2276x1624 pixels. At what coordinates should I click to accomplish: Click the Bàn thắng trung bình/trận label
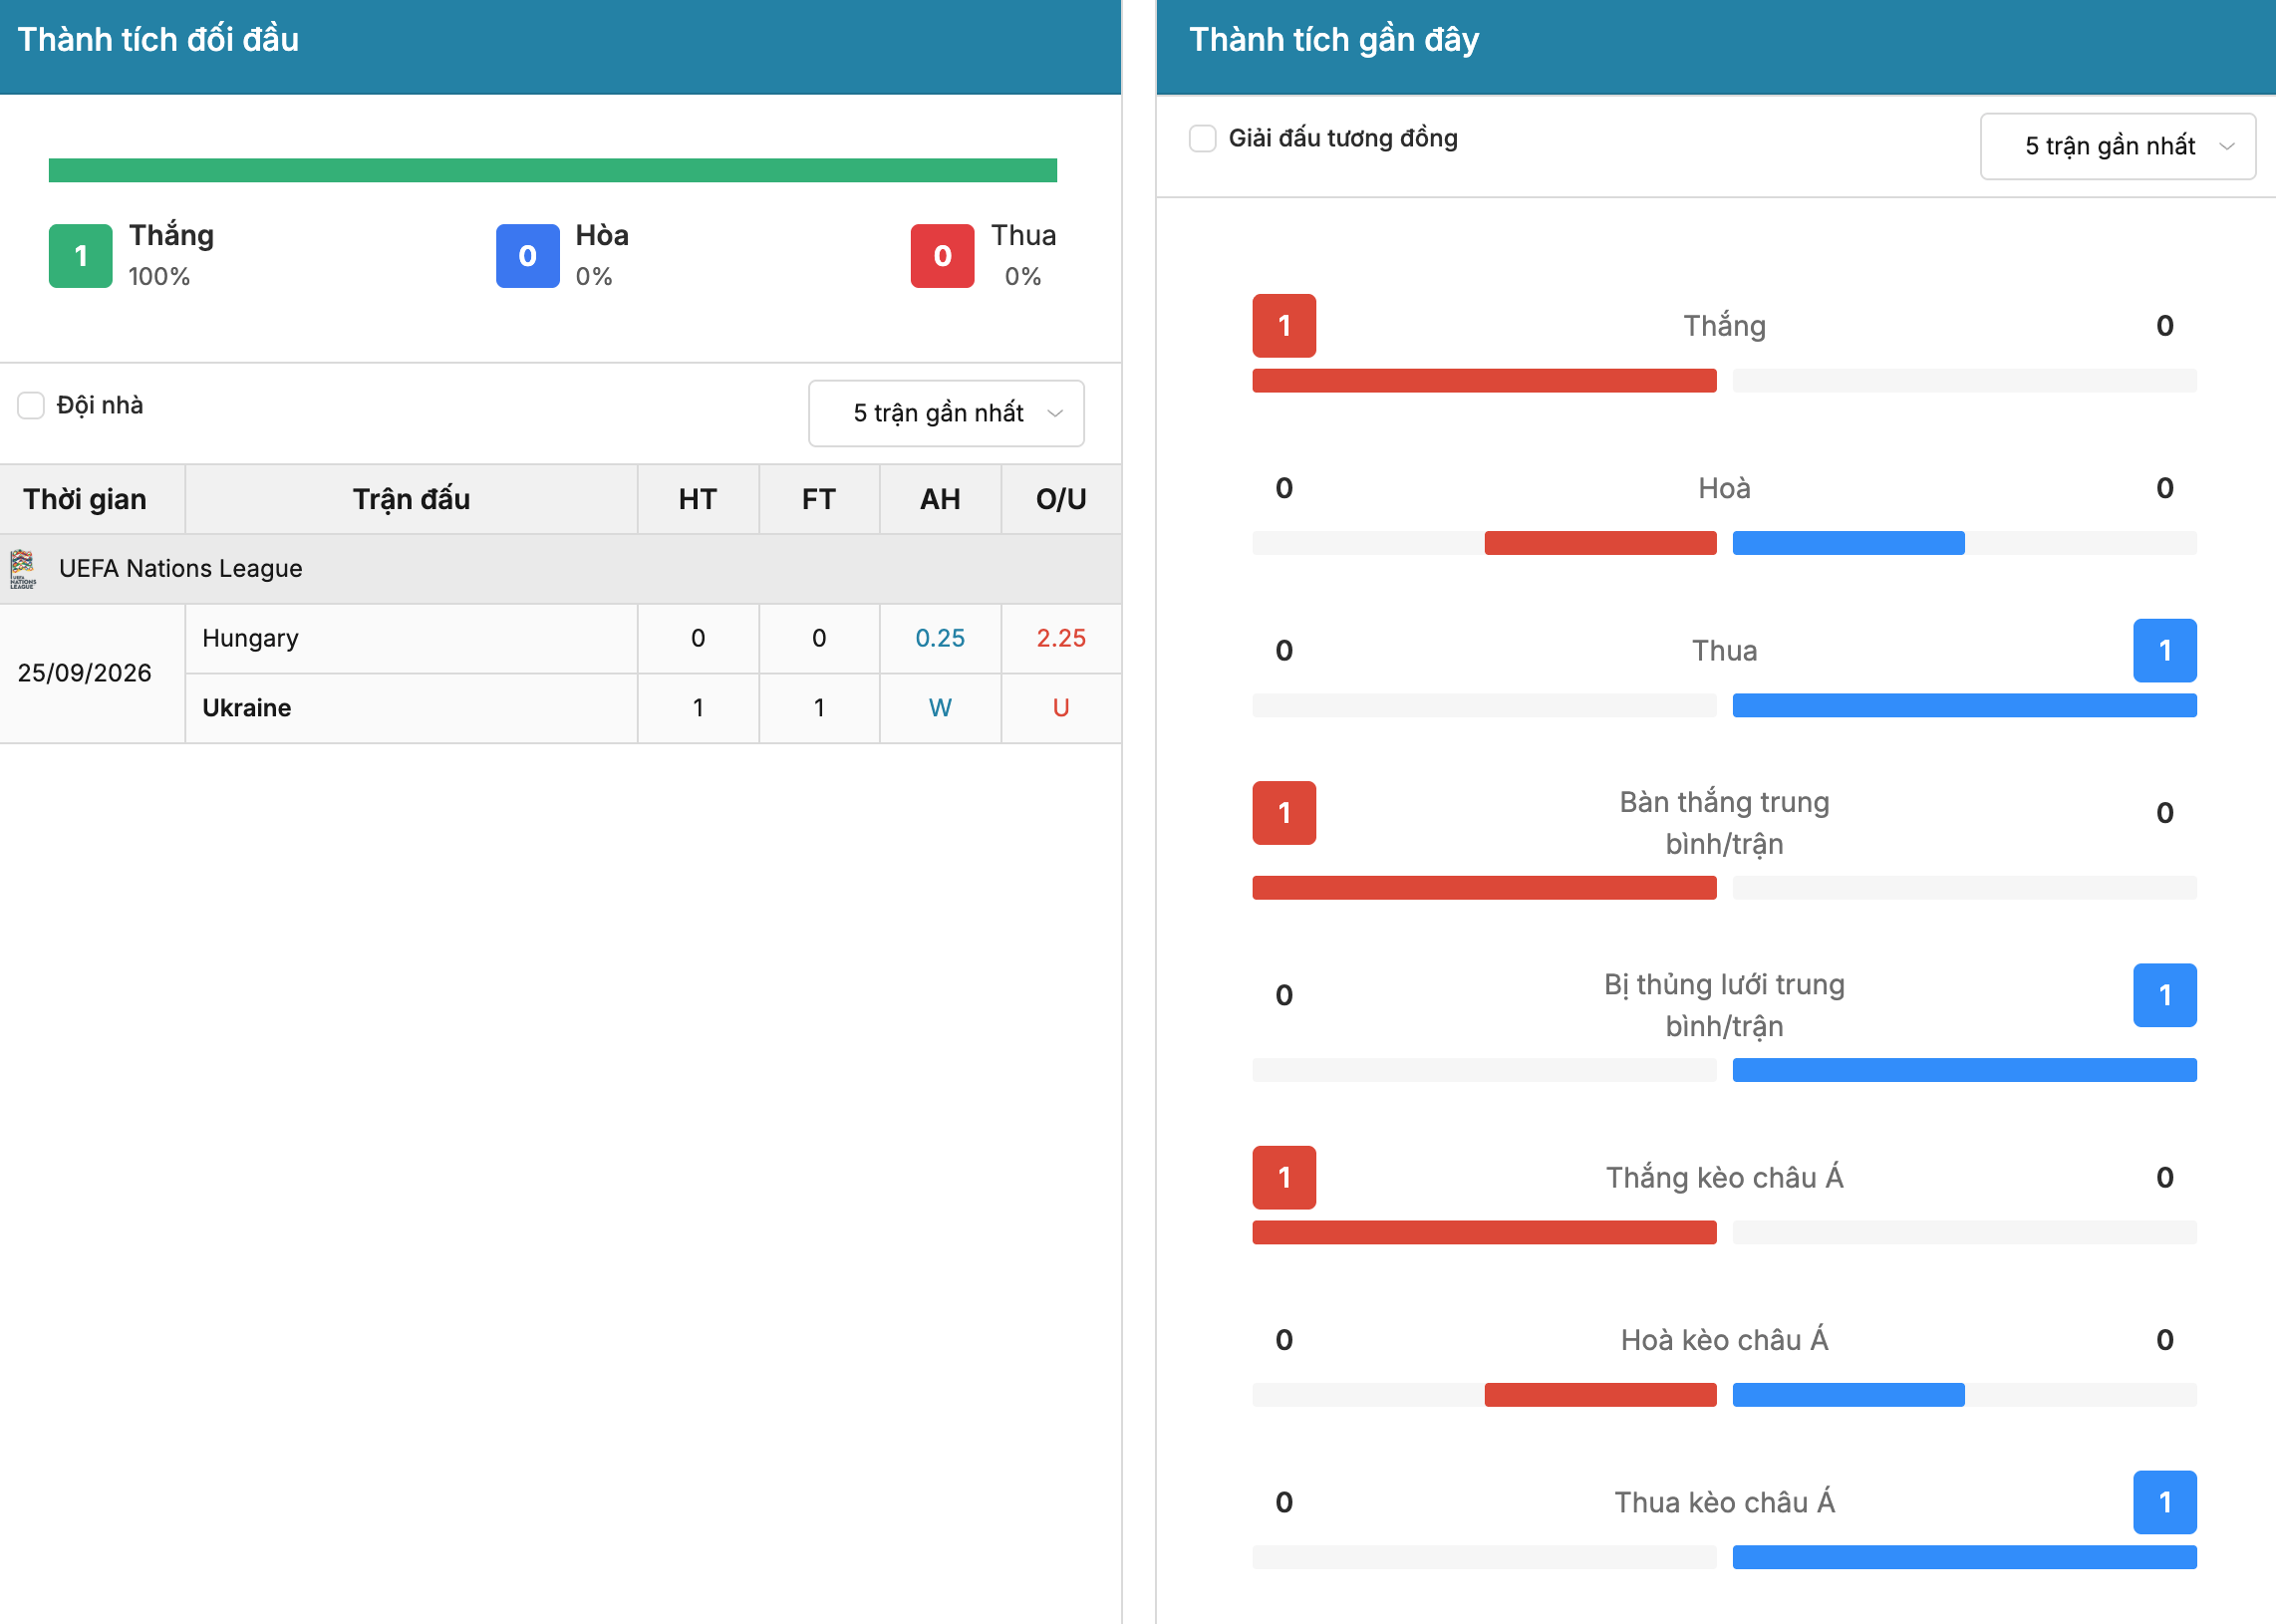click(x=1724, y=823)
